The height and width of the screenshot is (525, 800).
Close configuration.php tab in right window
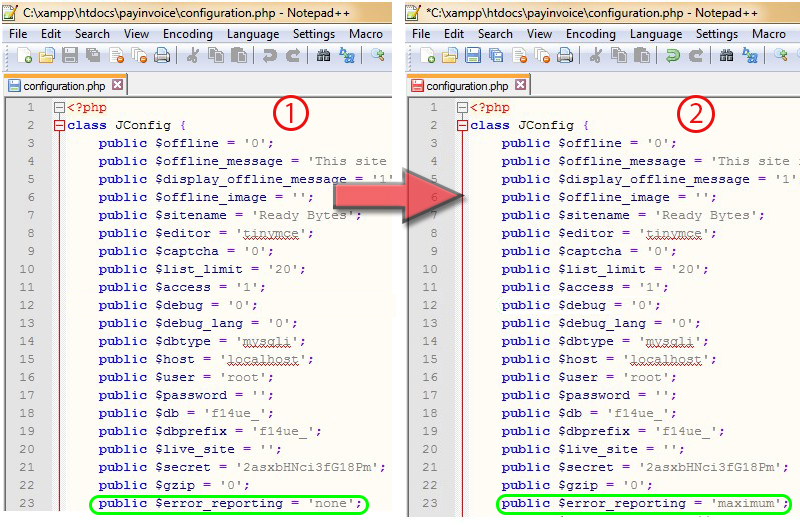click(520, 85)
